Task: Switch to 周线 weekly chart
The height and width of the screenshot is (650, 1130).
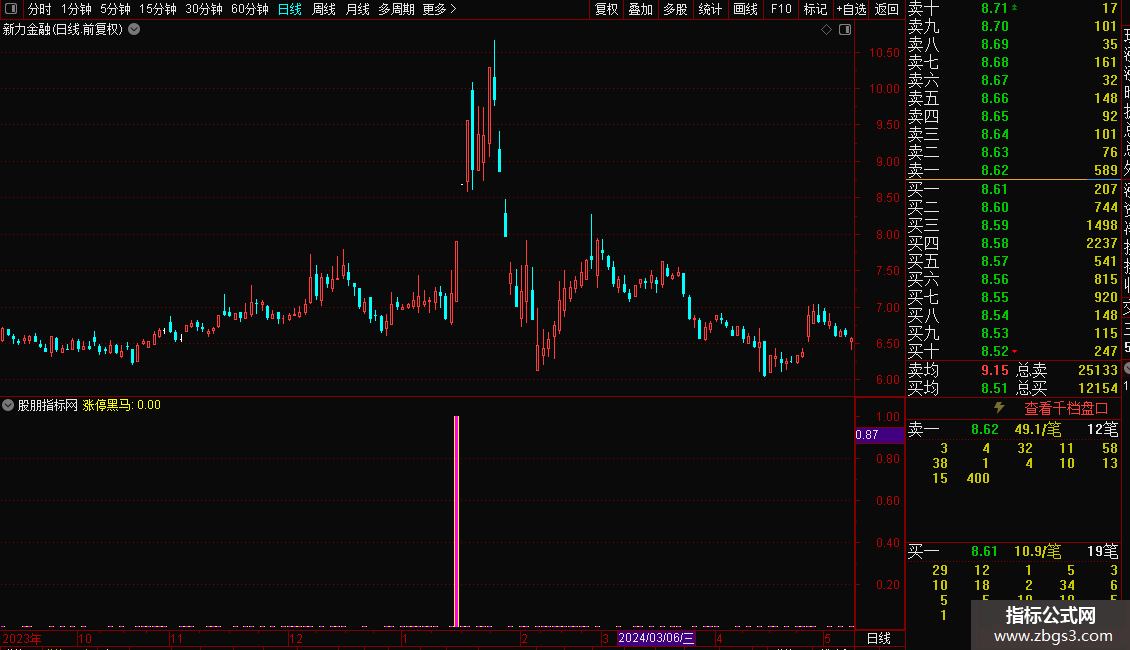Action: [324, 9]
